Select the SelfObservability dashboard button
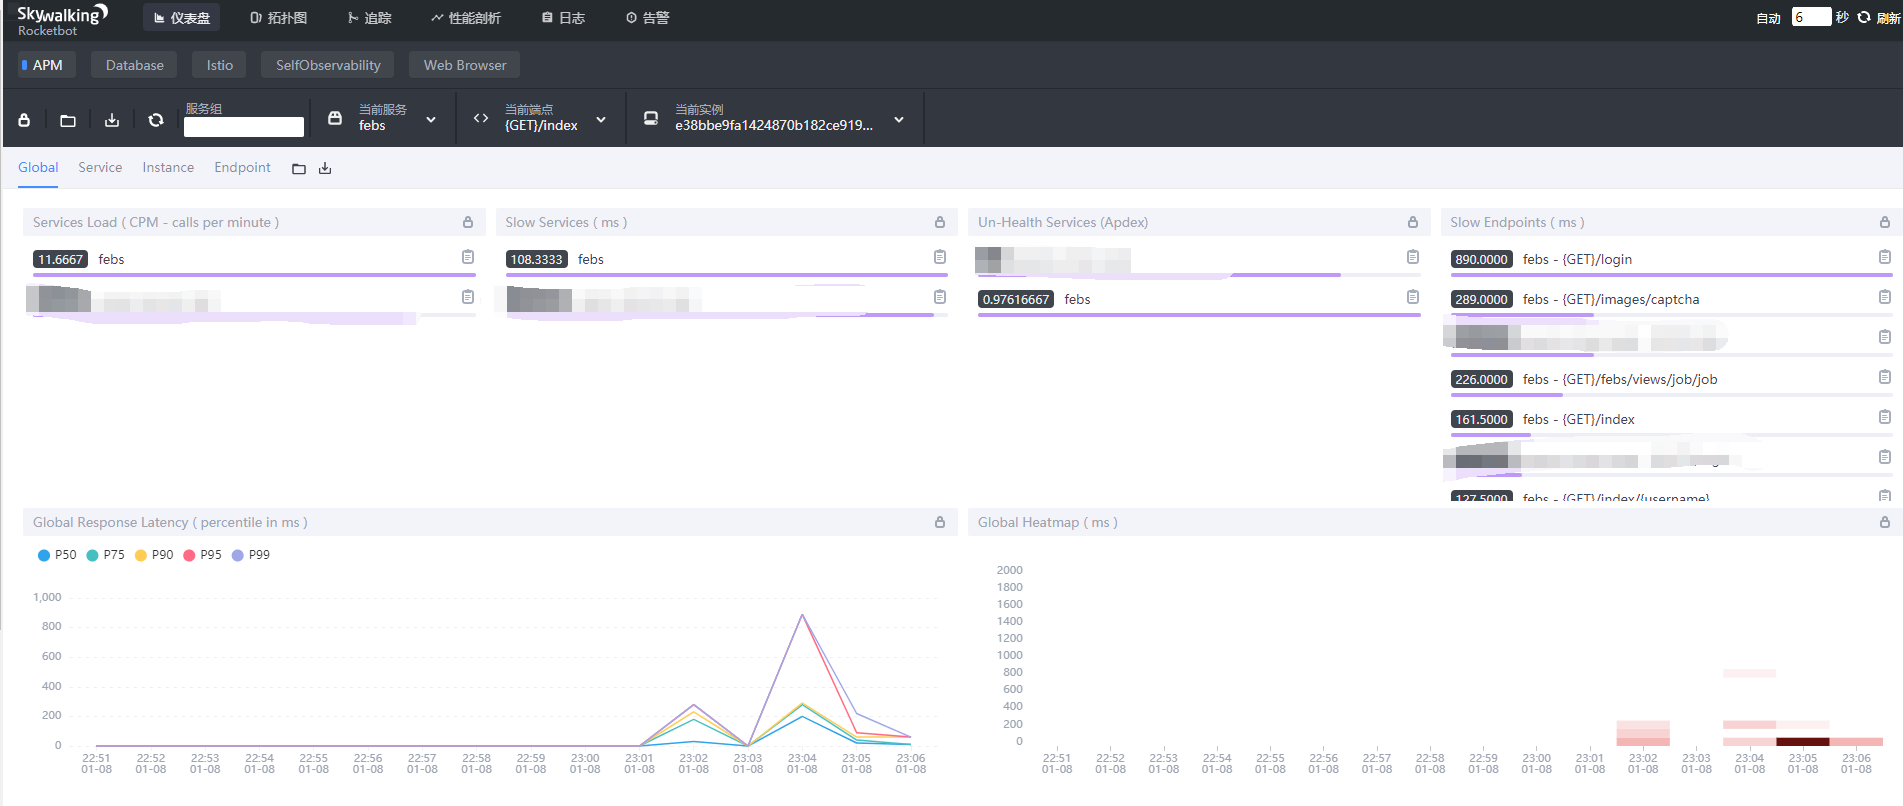 click(328, 65)
